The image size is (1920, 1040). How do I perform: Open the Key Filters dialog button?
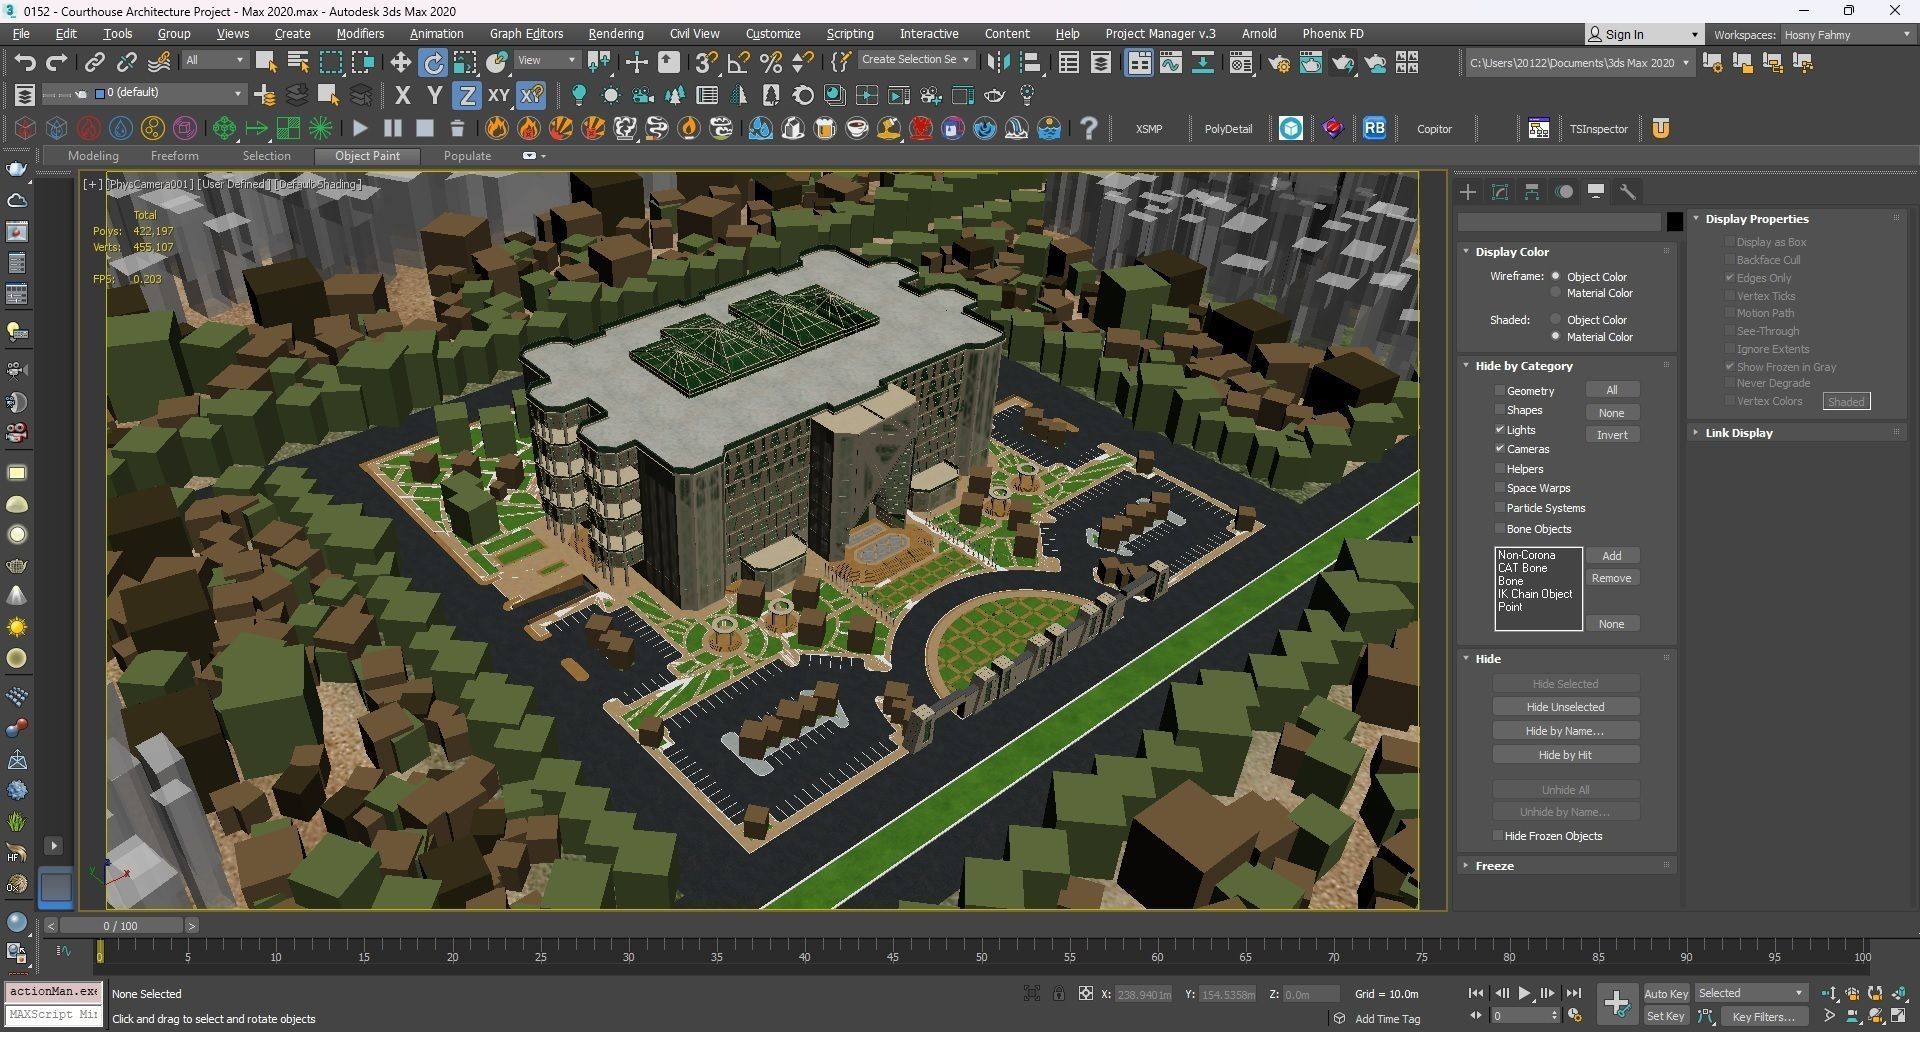click(x=1764, y=1016)
